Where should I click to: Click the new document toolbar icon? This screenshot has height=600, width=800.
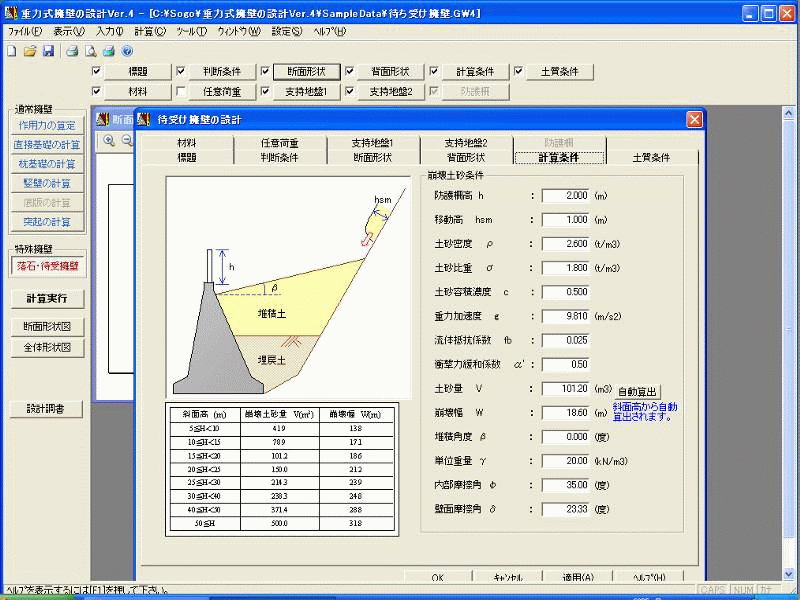[10, 51]
